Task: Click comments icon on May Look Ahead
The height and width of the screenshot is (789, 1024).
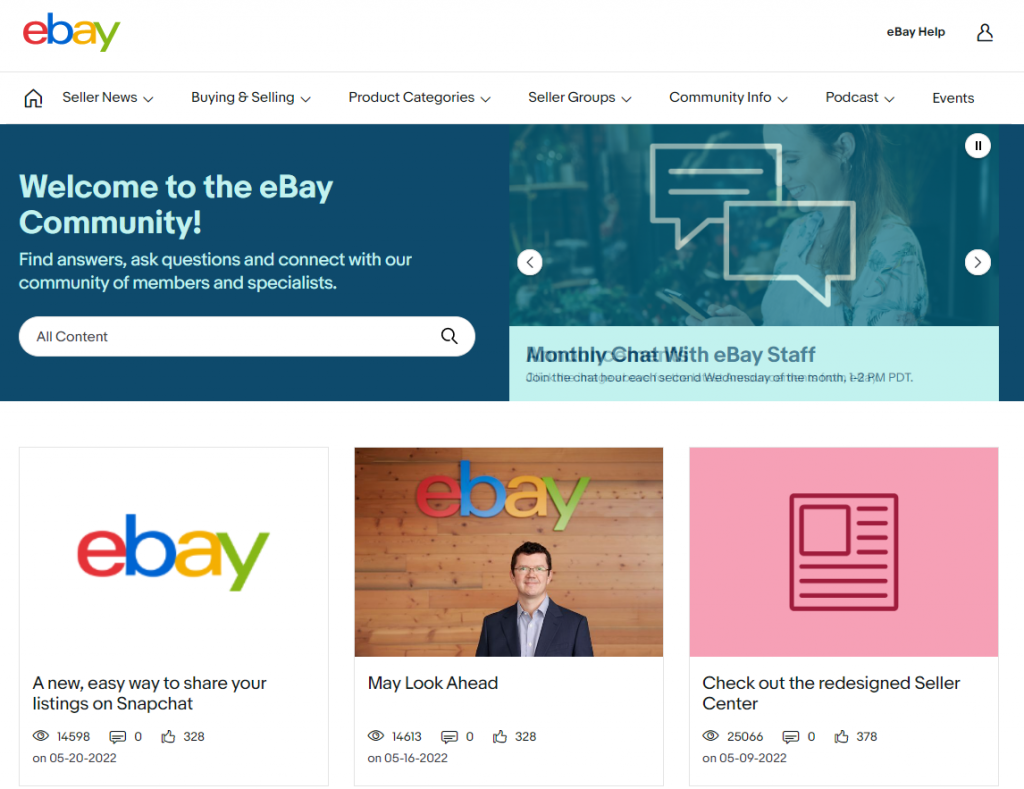Action: [x=449, y=737]
